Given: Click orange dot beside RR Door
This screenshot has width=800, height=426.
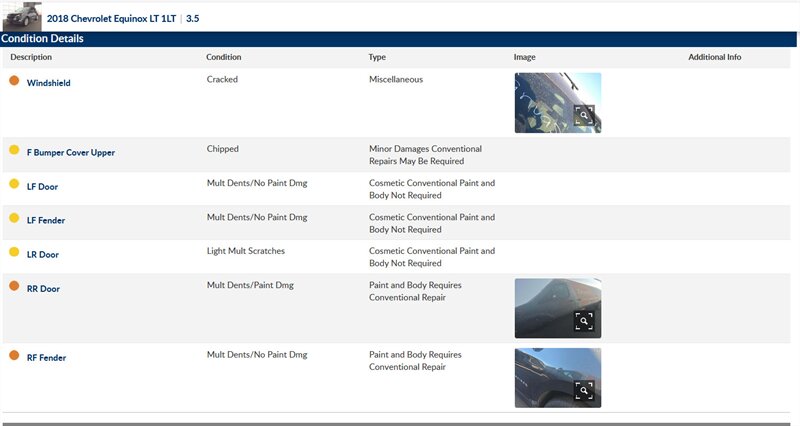Looking at the screenshot, I should coord(14,286).
